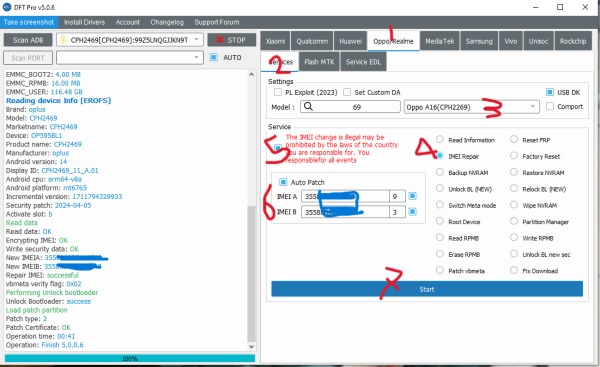Viewport: 600px width, 367px height.
Task: Open the empty port selection dropdown
Action: pos(130,57)
